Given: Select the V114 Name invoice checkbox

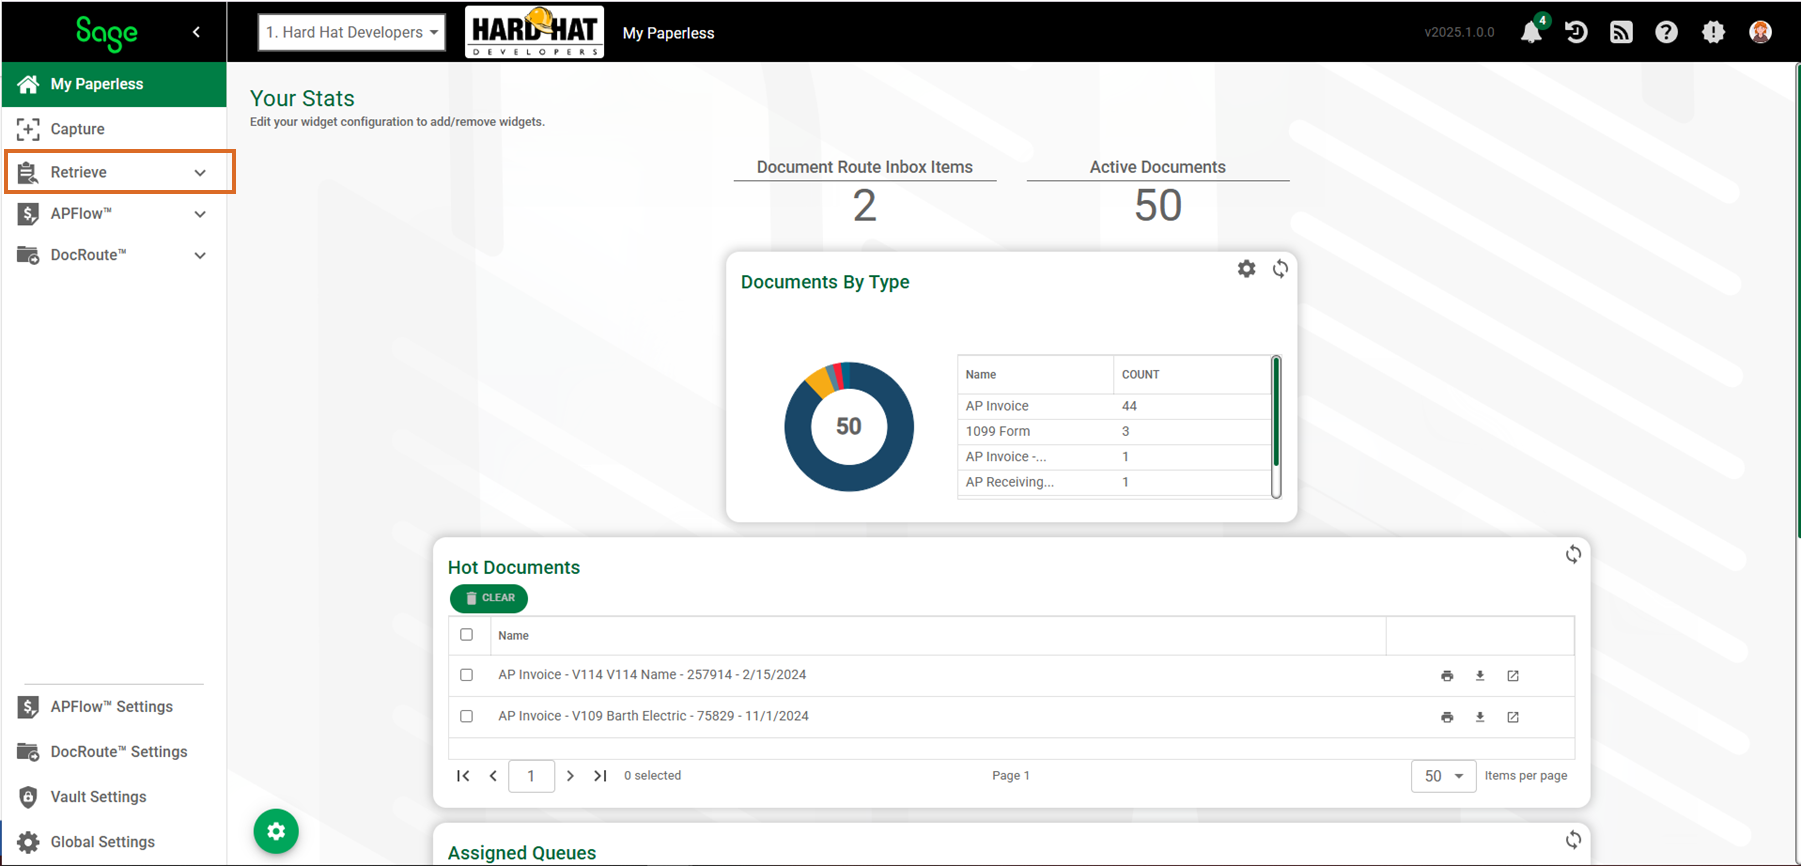Looking at the screenshot, I should 466,675.
